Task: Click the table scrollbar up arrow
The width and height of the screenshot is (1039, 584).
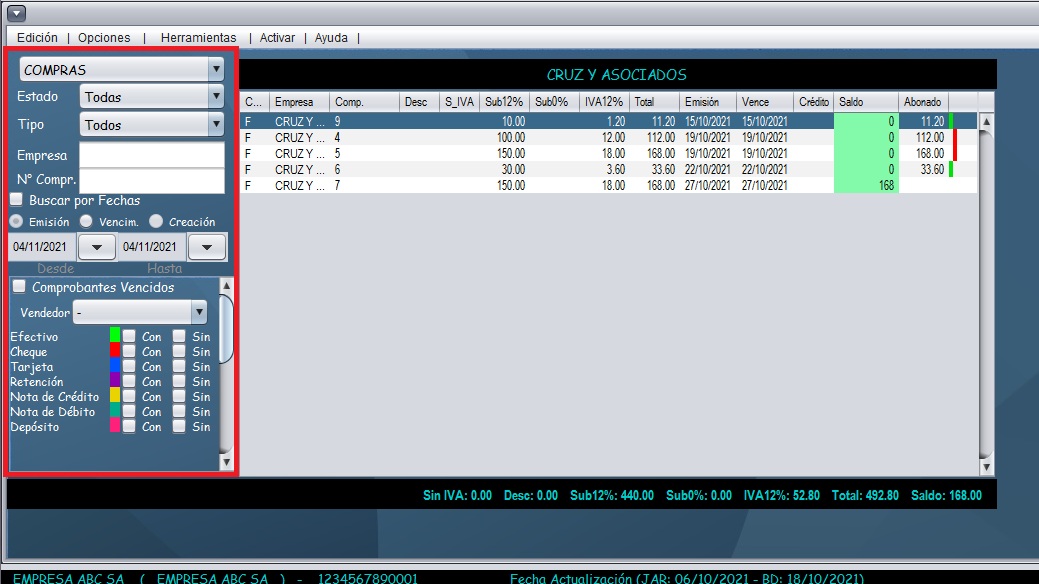Action: click(x=986, y=122)
